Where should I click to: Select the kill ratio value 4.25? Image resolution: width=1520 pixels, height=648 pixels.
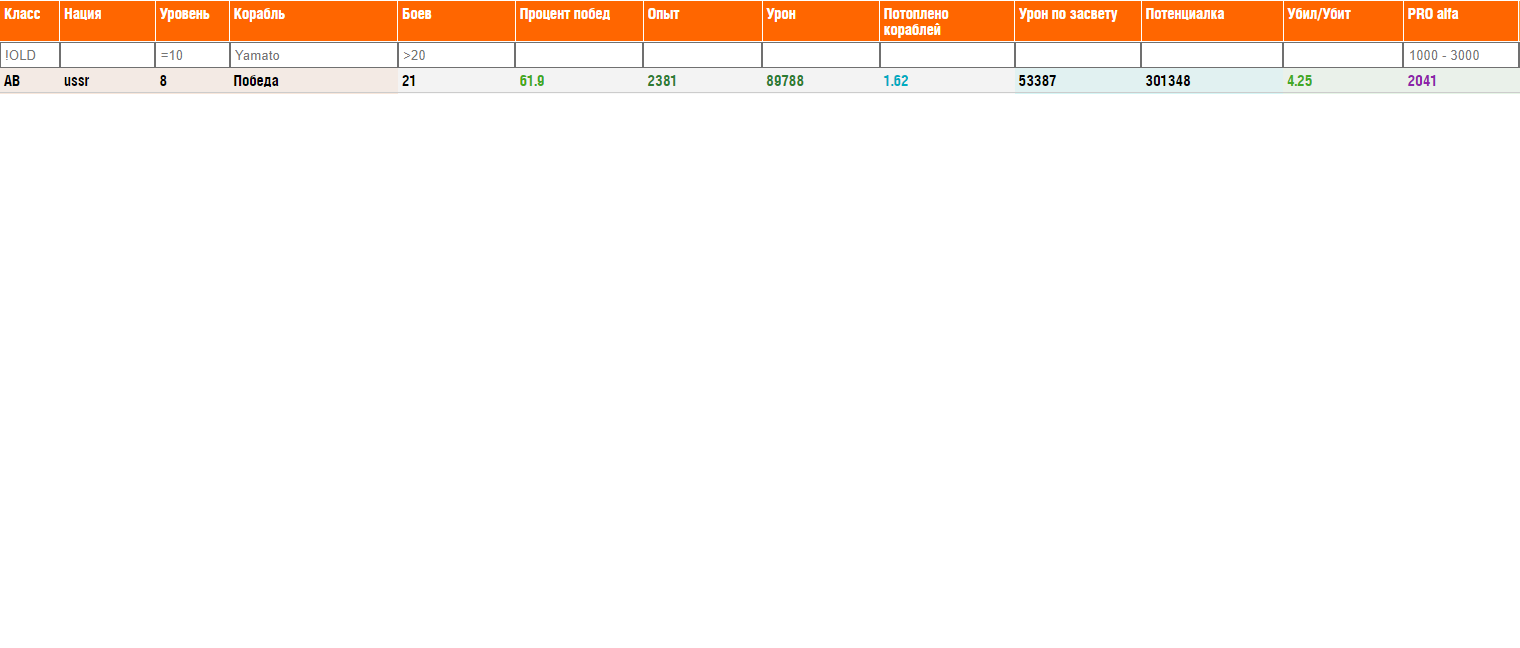pyautogui.click(x=1299, y=81)
